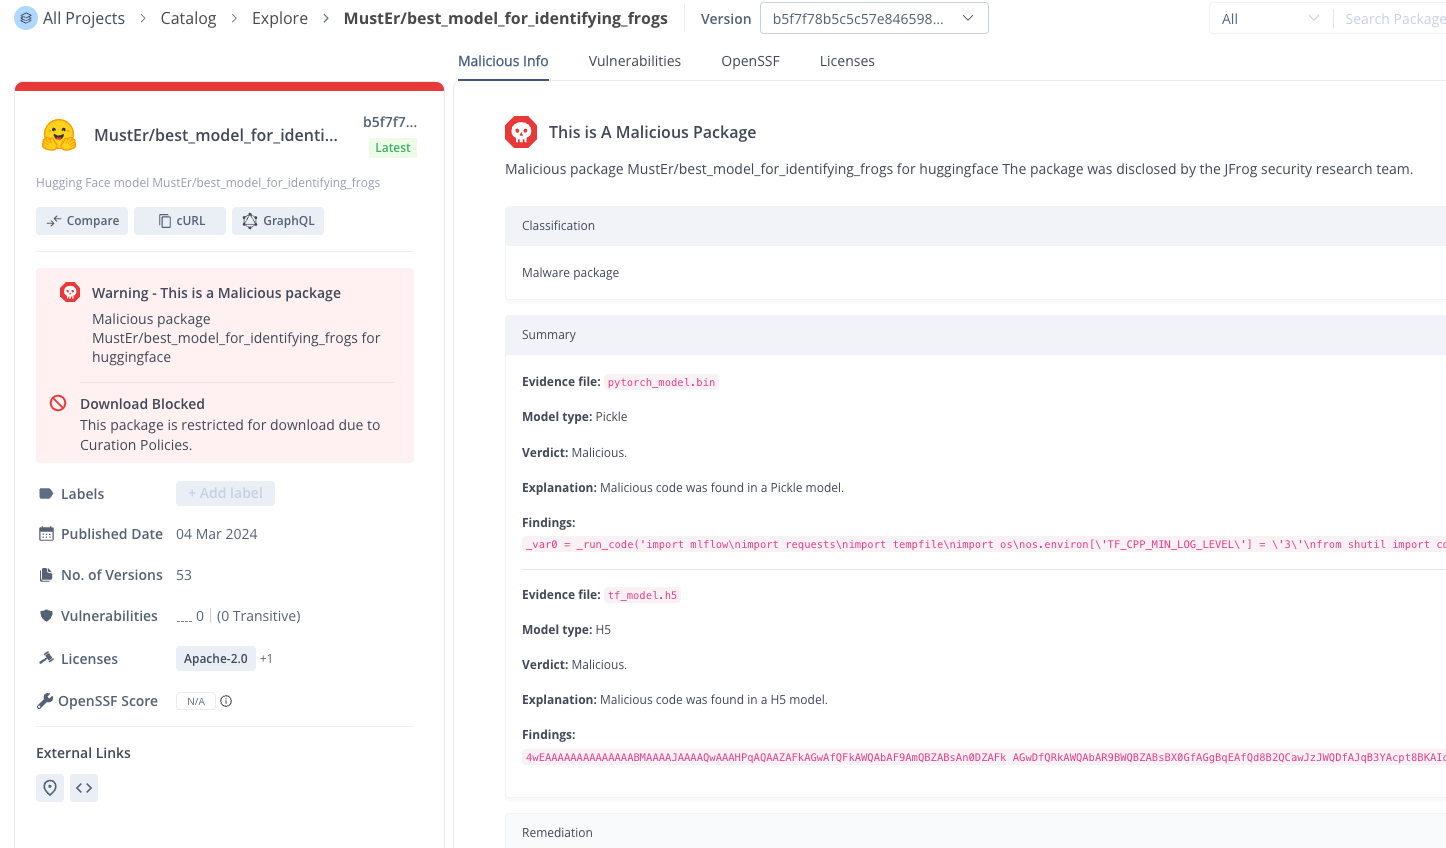
Task: Click the Download Blocked prohibition icon
Action: 58,403
